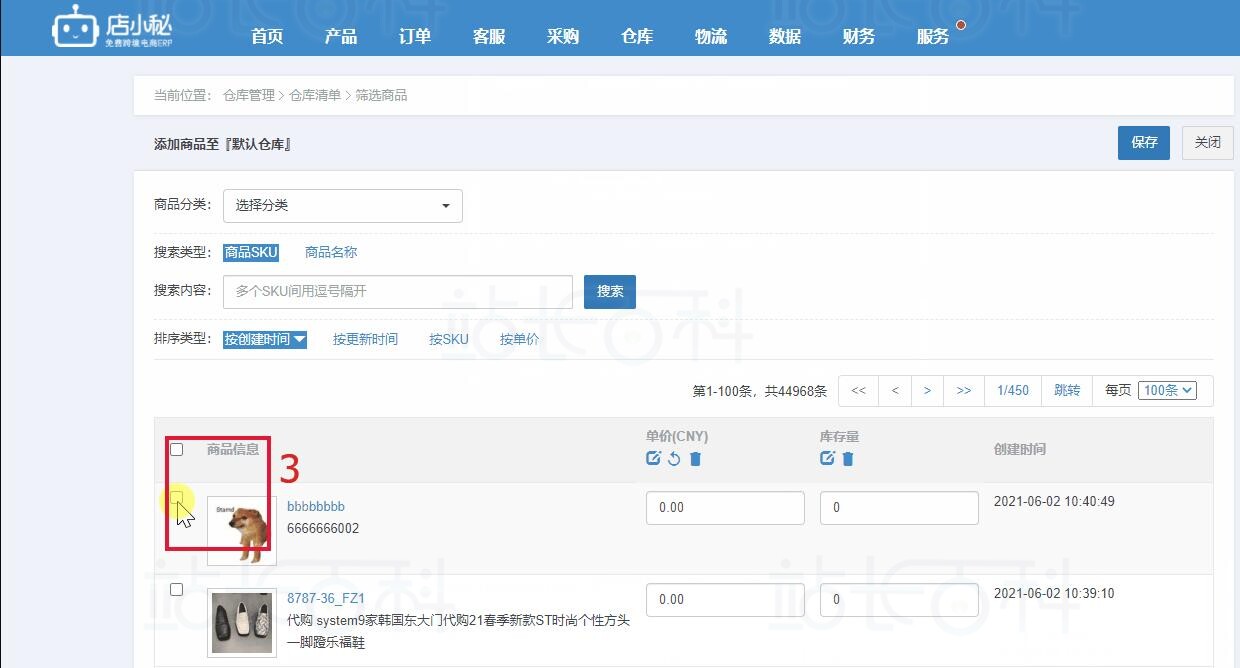Screen dimensions: 1240x668
Task: Click the notification dot on 服务 menu
Action: click(960, 22)
